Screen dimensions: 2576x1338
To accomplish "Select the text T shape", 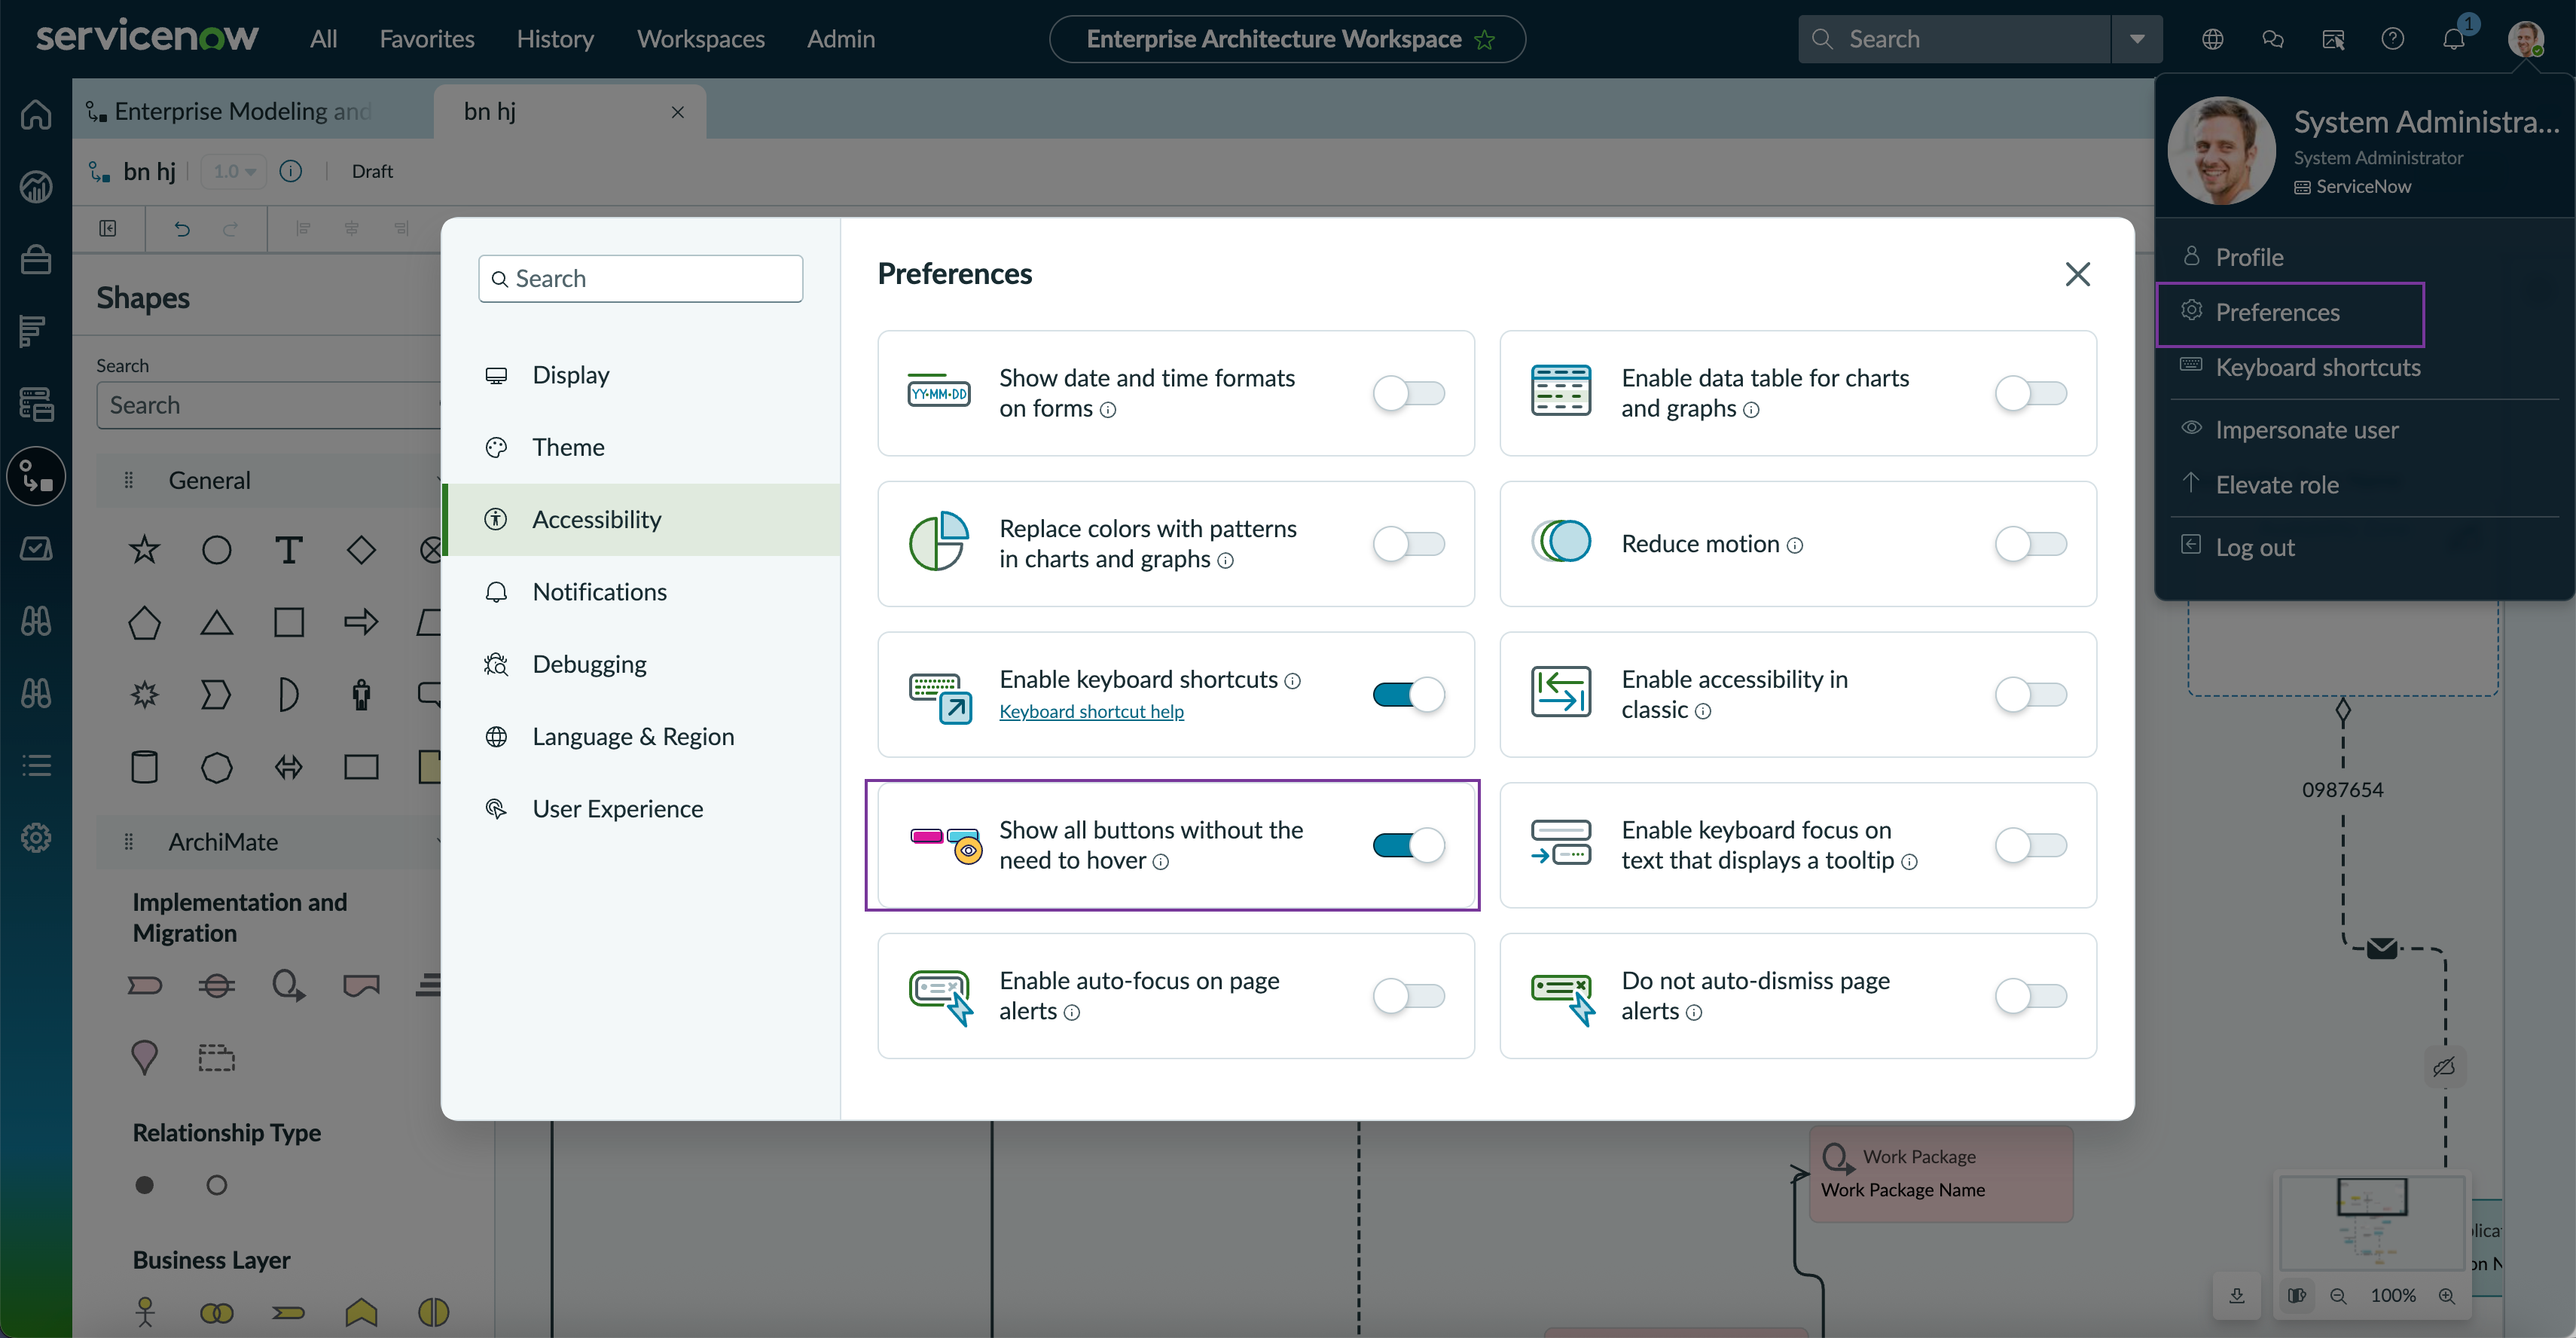I will click(x=289, y=549).
